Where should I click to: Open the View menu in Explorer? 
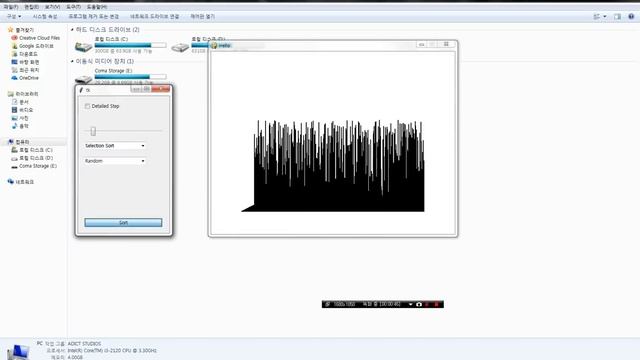click(52, 7)
